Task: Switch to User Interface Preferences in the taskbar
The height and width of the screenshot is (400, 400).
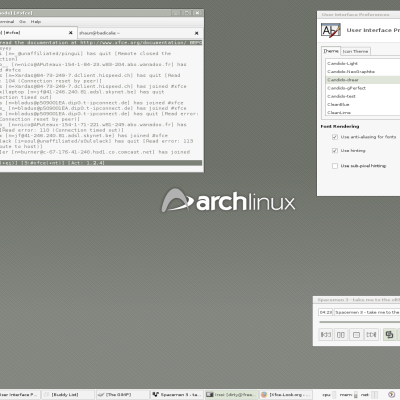Action: pyautogui.click(x=19, y=395)
